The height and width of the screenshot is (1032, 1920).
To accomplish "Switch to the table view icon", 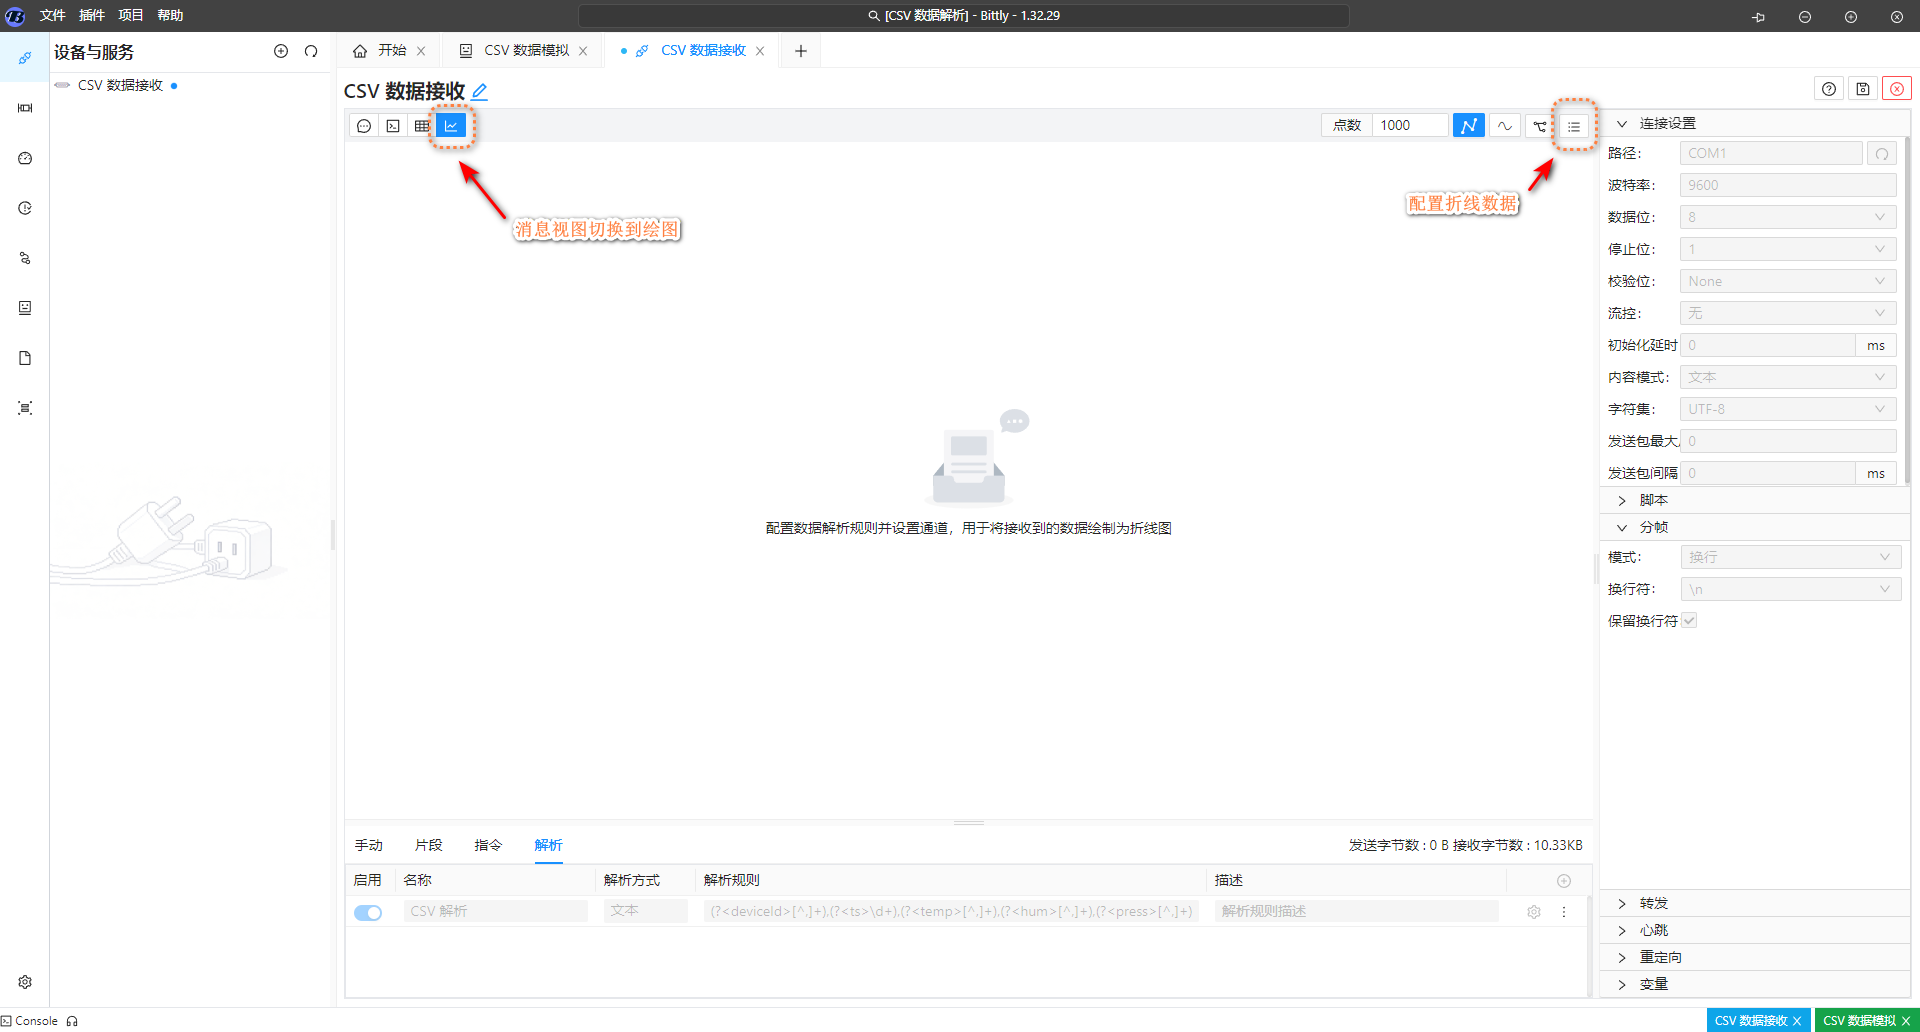I will tap(422, 126).
